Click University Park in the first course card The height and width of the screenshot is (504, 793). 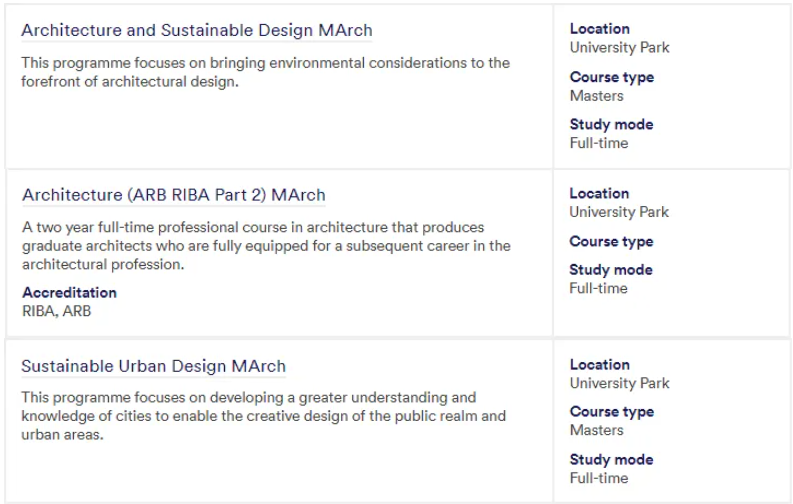(620, 48)
